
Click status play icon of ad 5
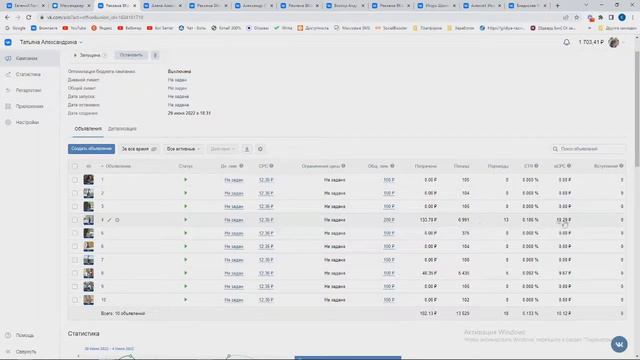pyautogui.click(x=185, y=233)
